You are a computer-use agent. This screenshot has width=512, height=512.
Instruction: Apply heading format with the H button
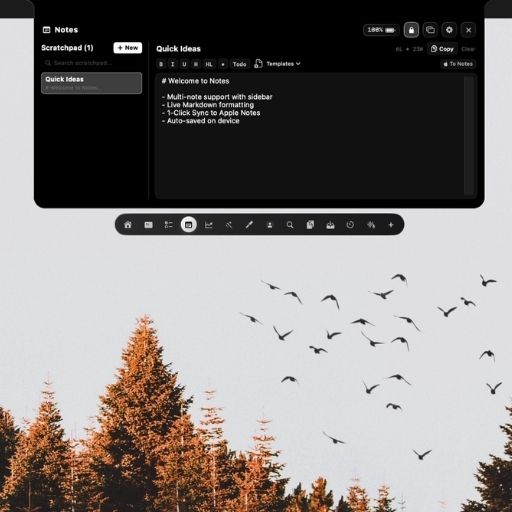(x=196, y=64)
